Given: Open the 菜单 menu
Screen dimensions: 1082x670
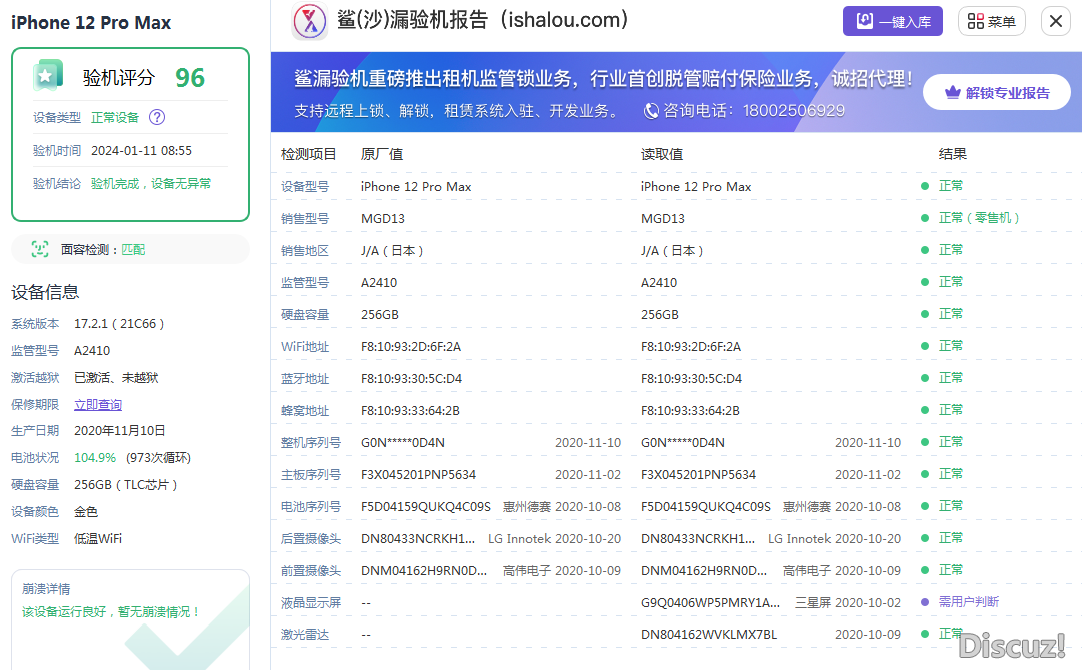Looking at the screenshot, I should 992,21.
